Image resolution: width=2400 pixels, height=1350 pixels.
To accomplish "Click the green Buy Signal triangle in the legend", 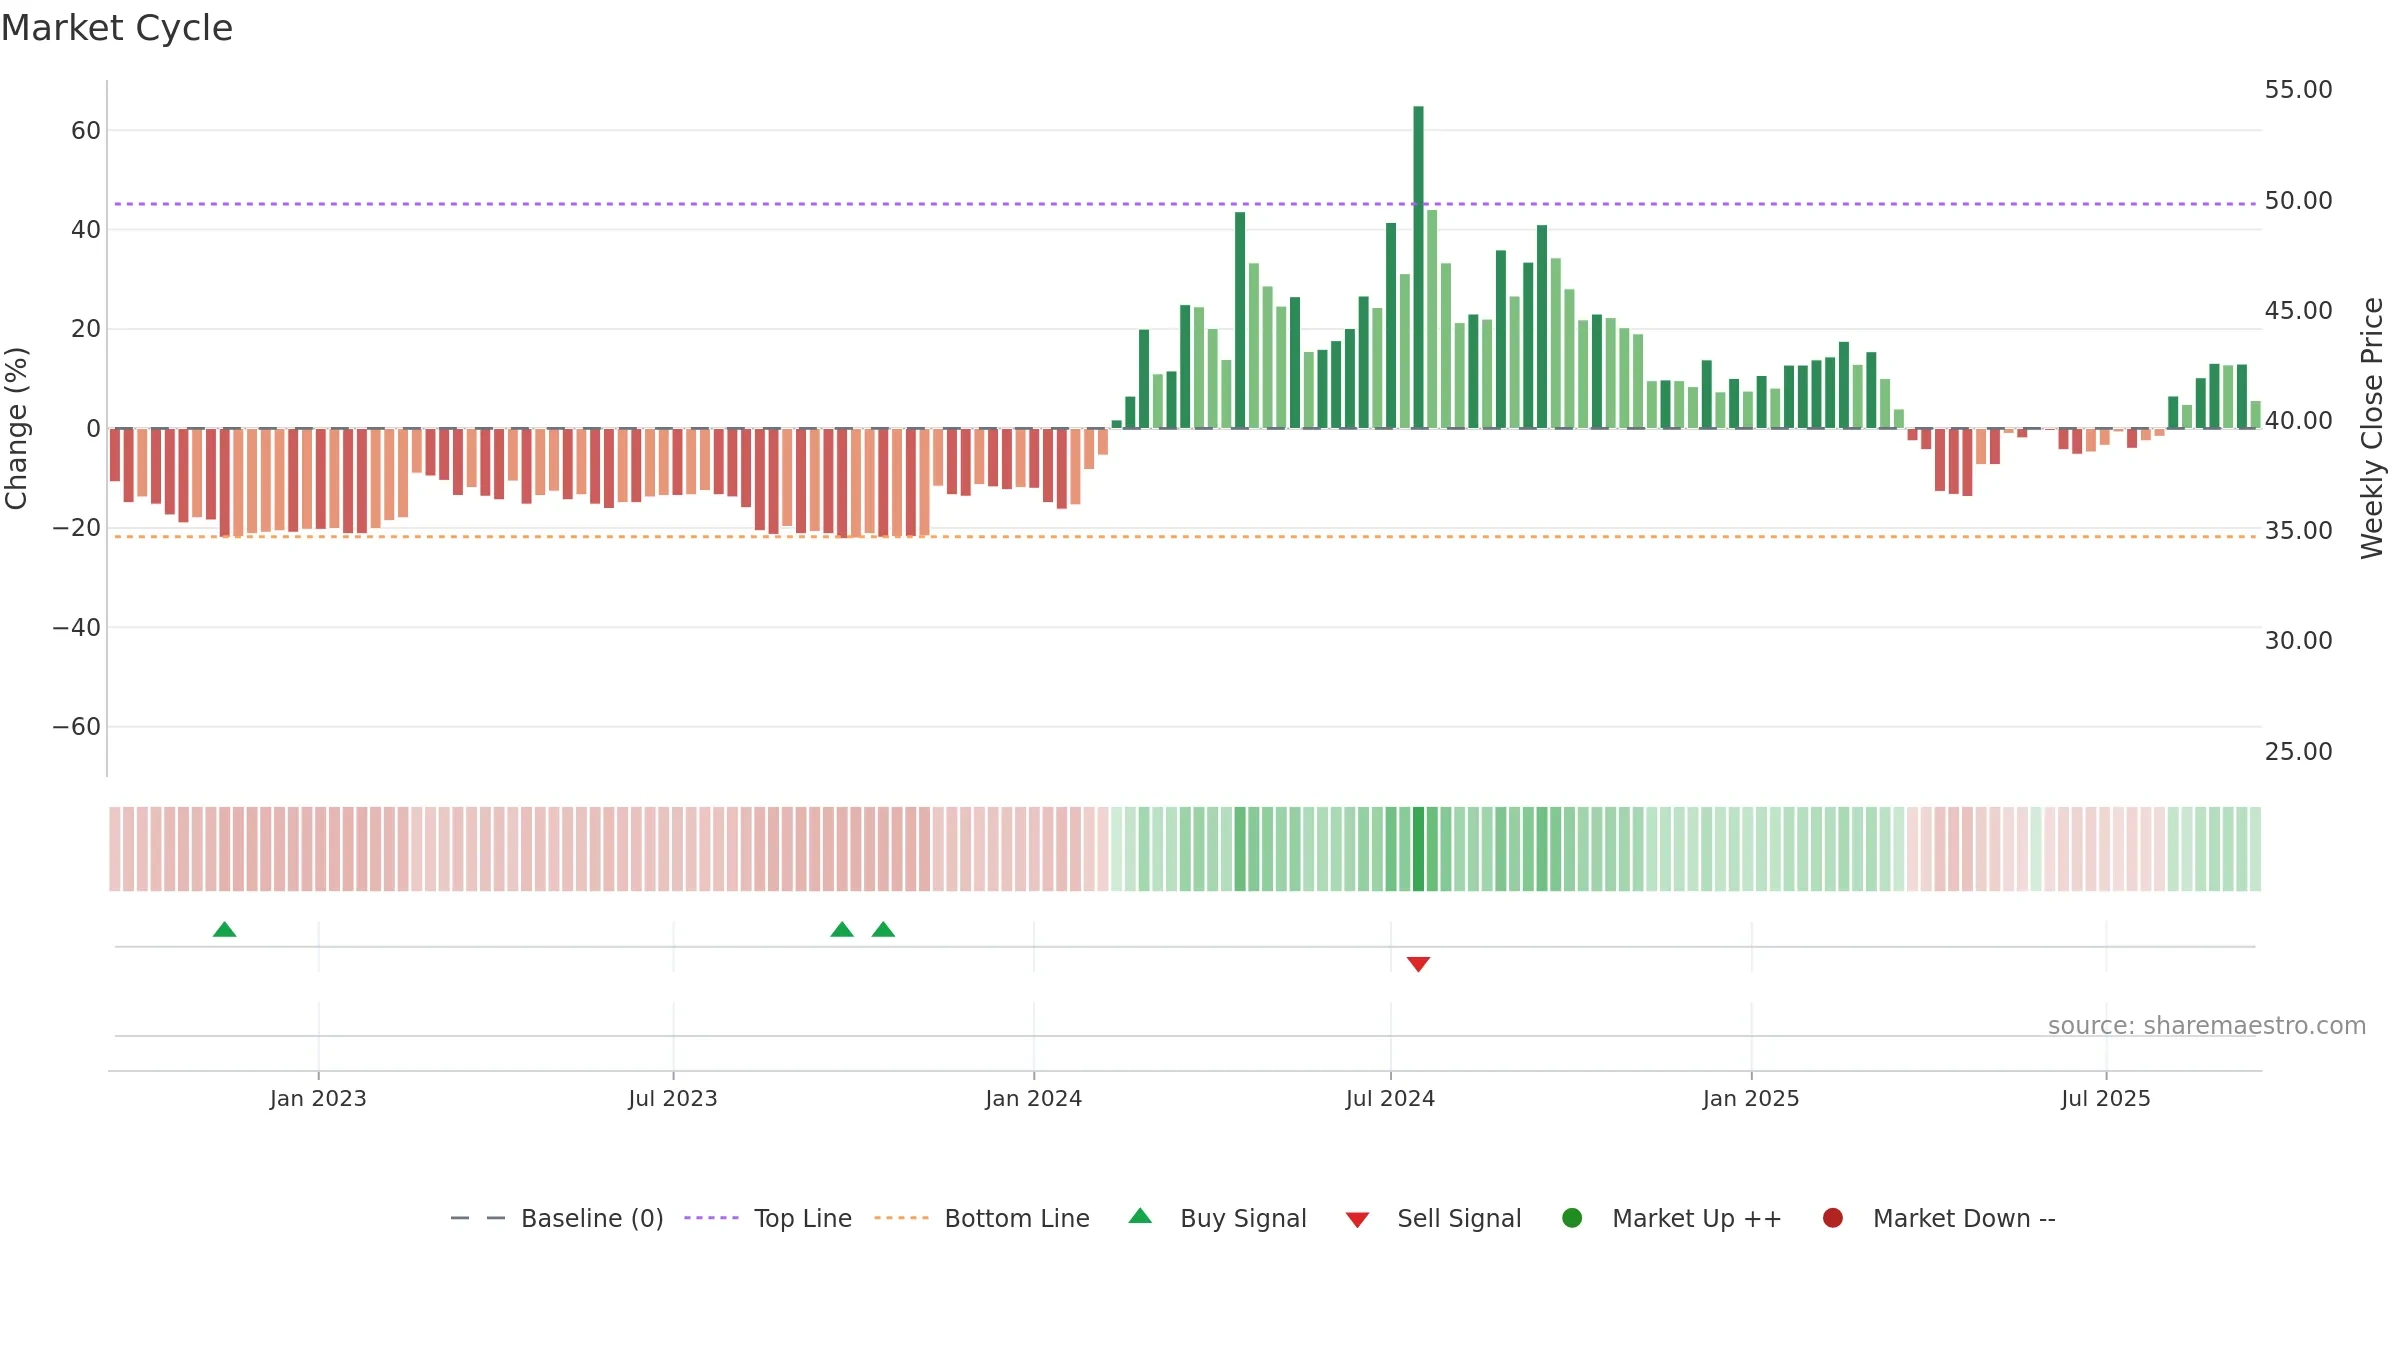I will pos(1140,1216).
